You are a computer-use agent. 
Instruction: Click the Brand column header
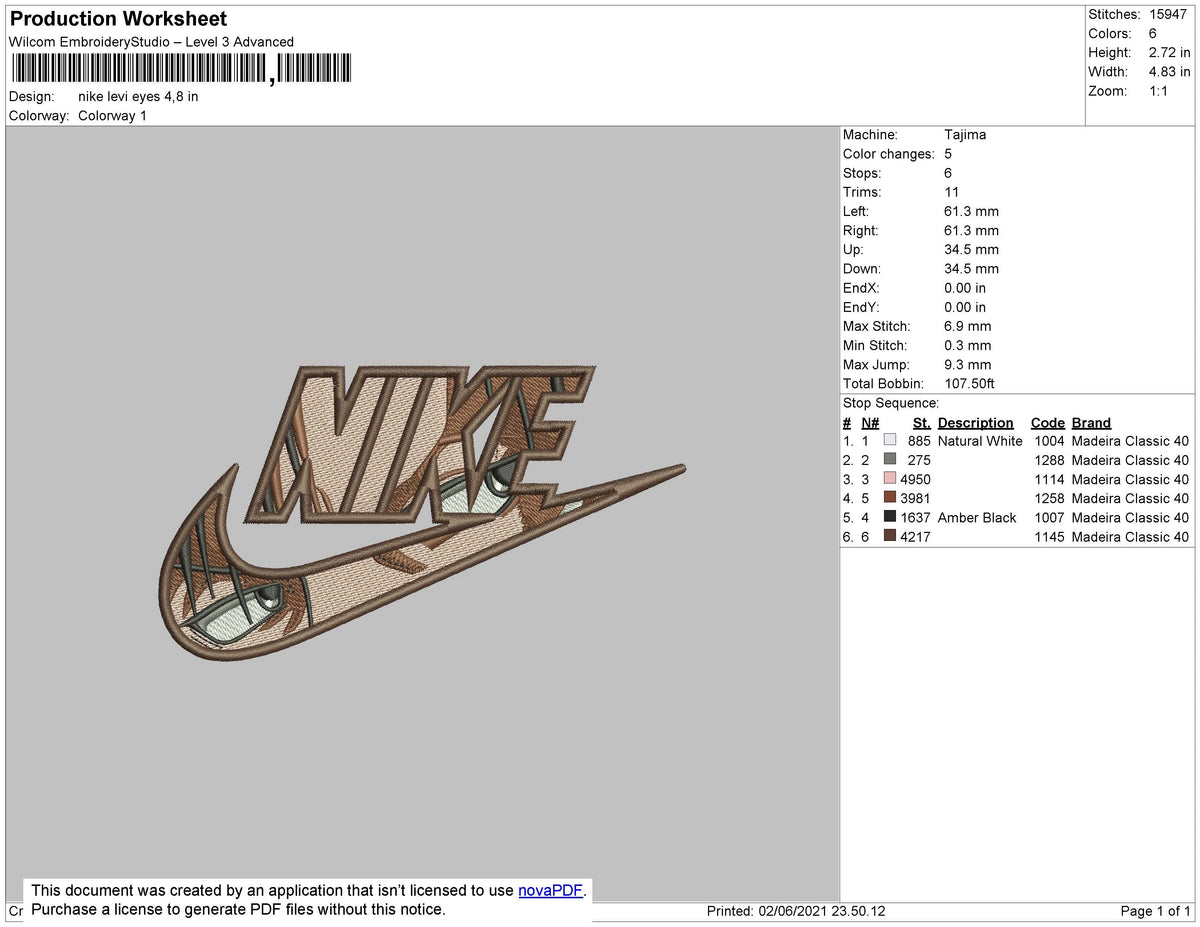click(1090, 422)
